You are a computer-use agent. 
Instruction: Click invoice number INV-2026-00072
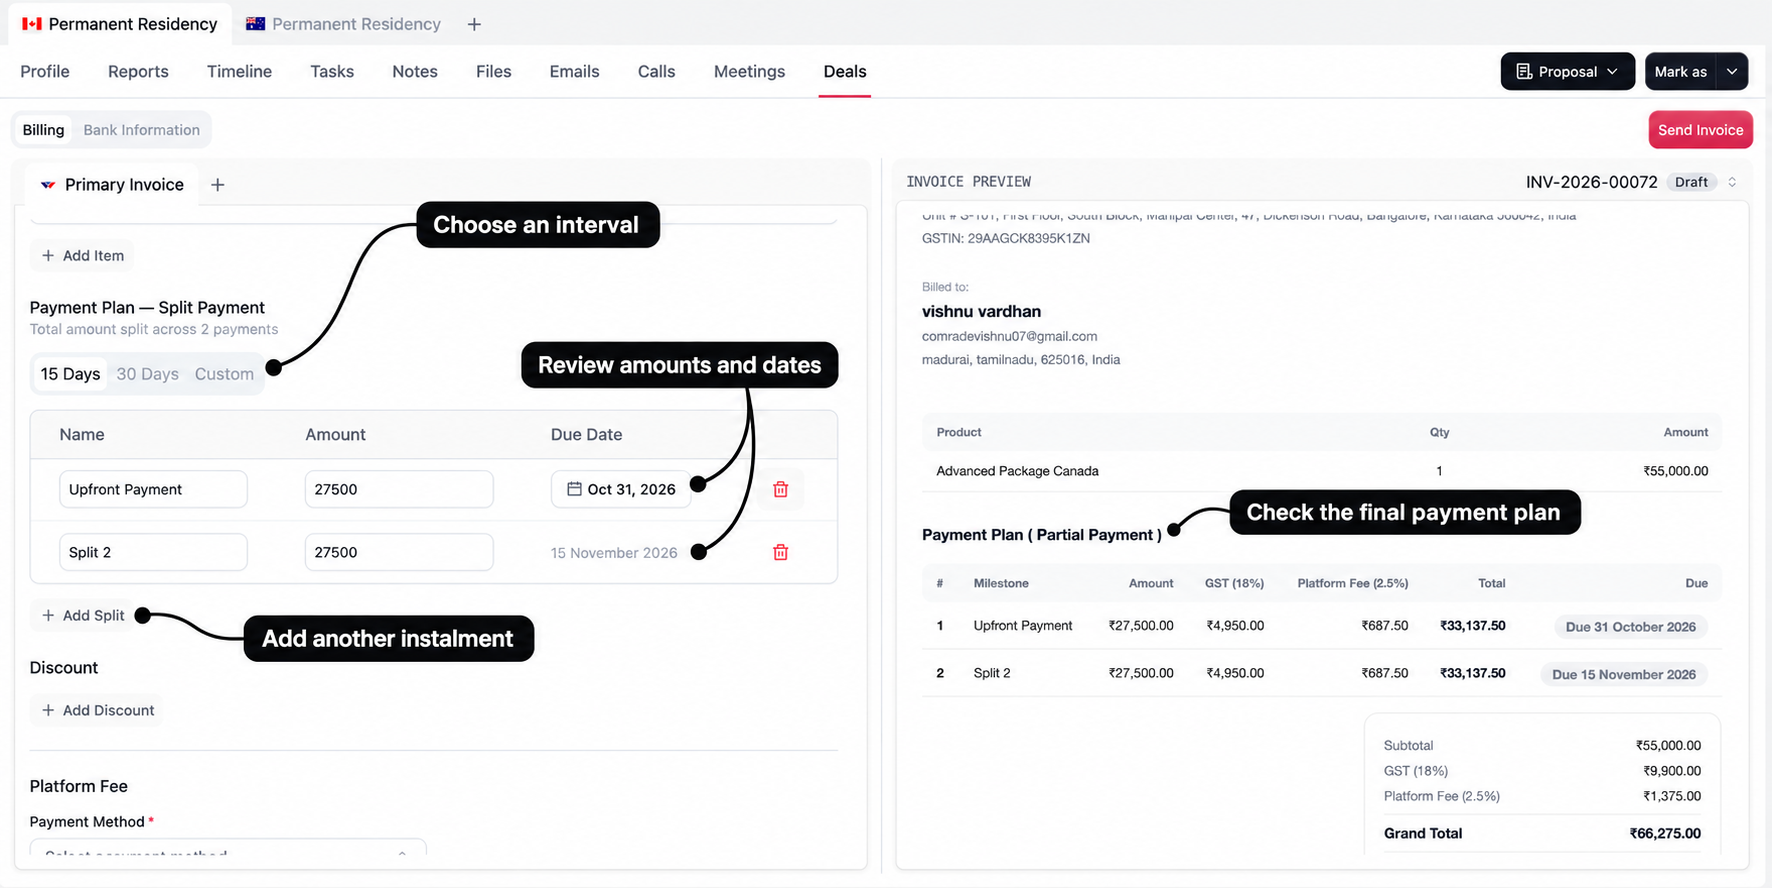pyautogui.click(x=1591, y=182)
